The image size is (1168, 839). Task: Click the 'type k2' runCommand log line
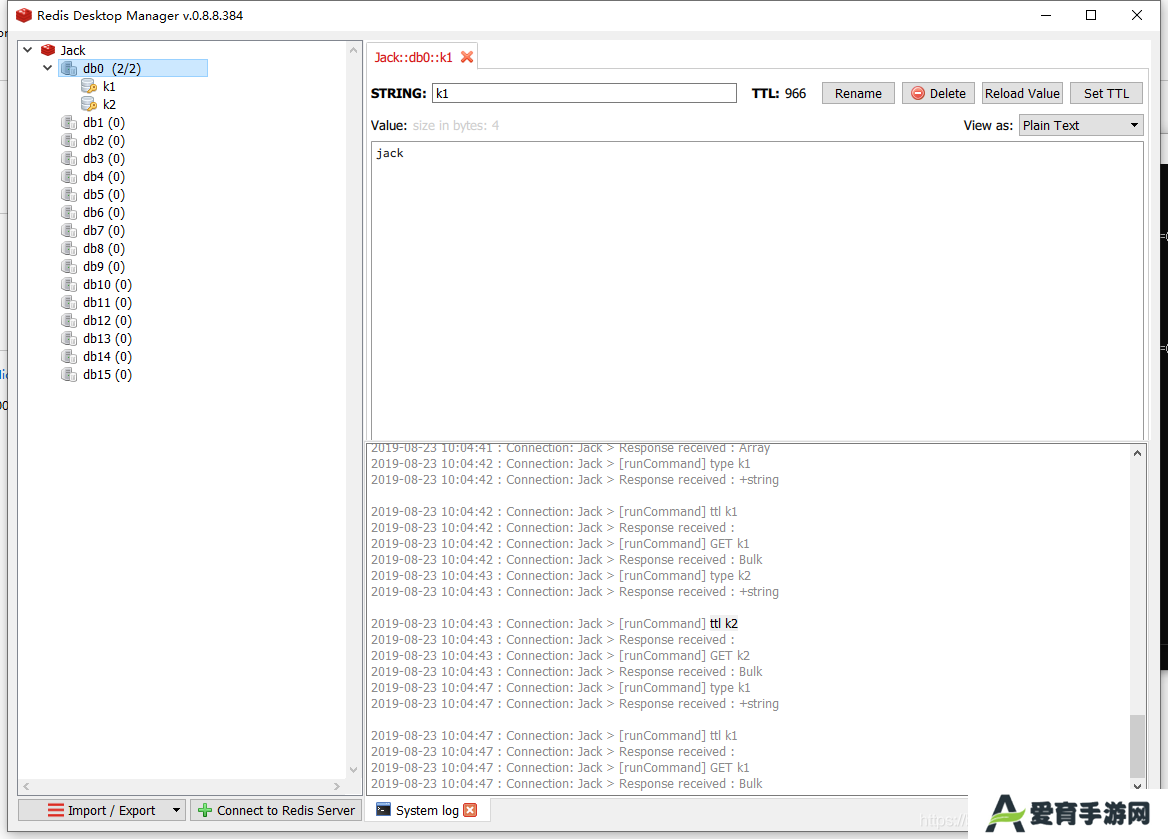click(x=561, y=576)
